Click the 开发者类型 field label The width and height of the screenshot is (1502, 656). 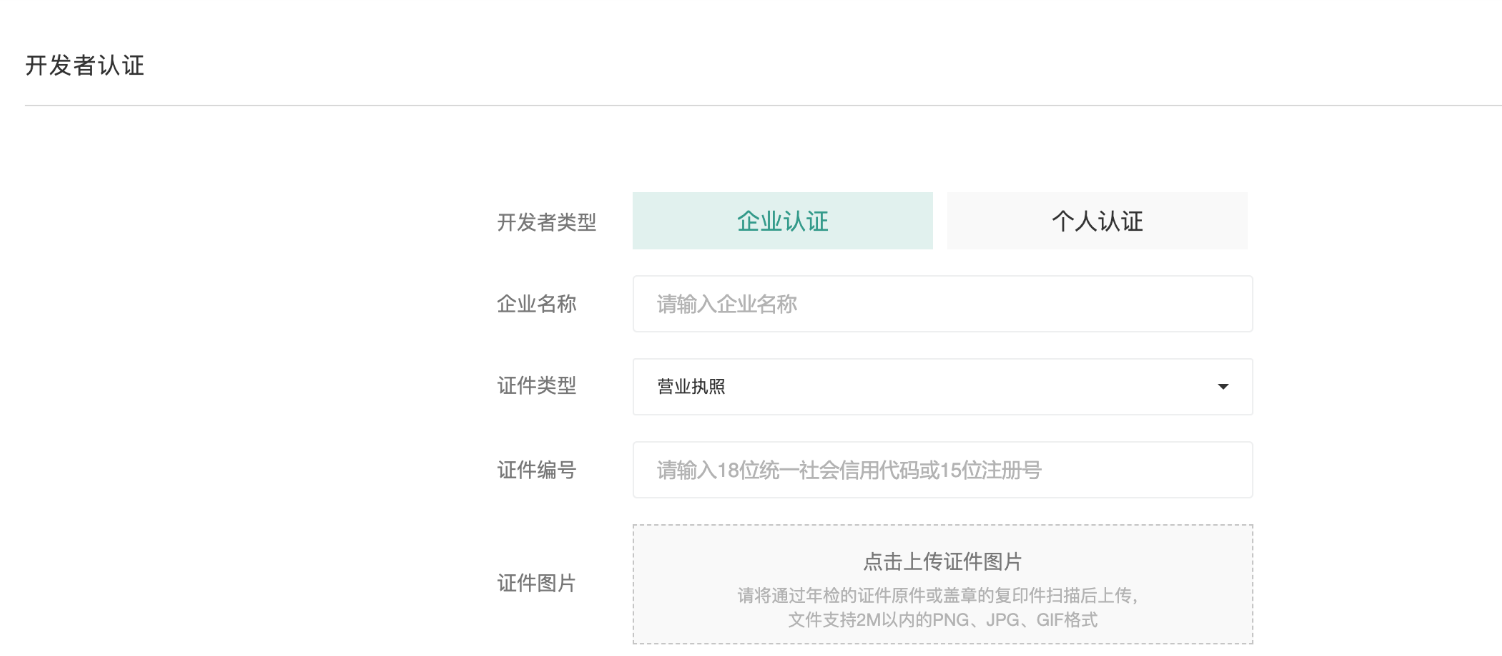[546, 222]
